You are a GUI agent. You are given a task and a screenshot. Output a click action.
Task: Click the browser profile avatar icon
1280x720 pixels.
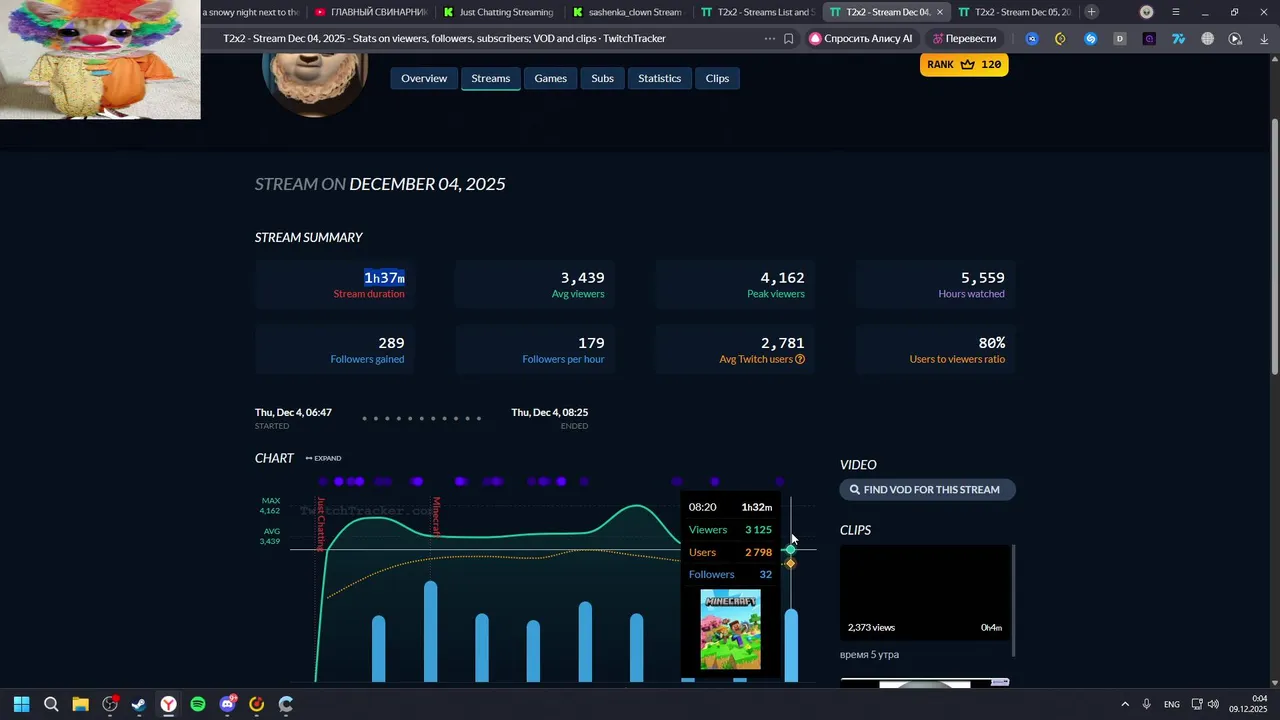pyautogui.click(x=1147, y=12)
